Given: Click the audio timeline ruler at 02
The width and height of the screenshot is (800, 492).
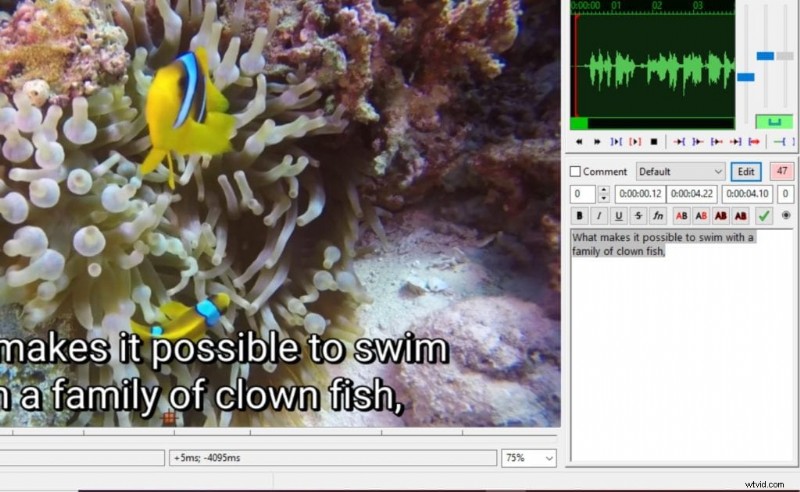Looking at the screenshot, I should click(x=657, y=6).
